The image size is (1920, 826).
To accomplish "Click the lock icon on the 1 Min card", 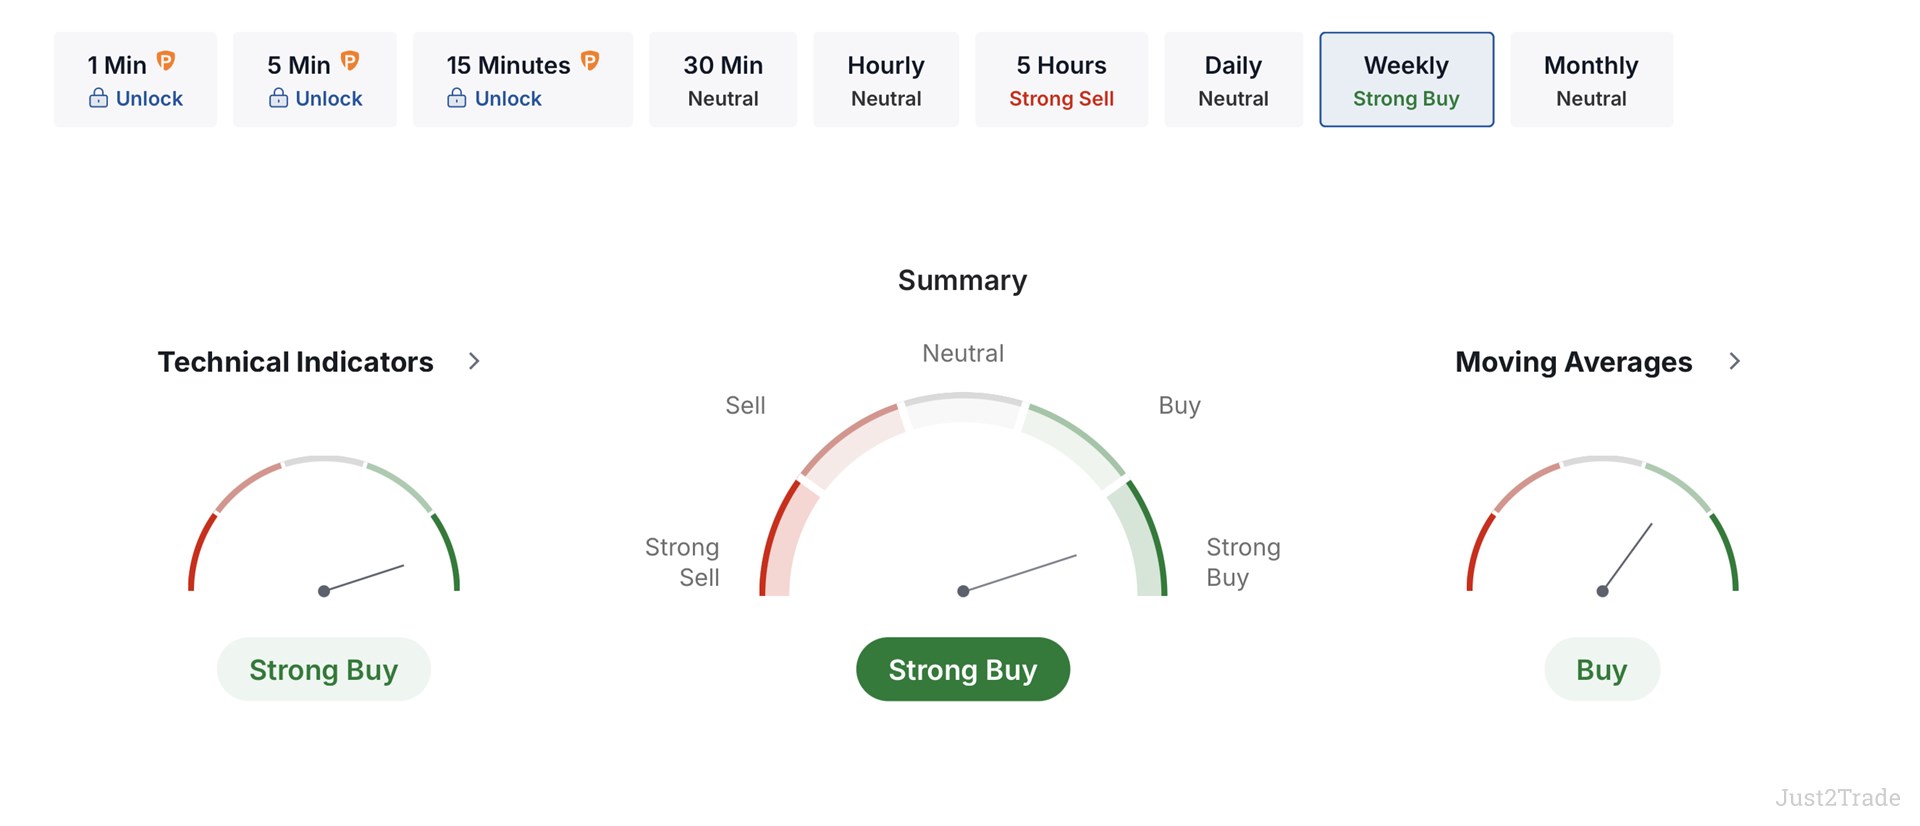I will coord(99,99).
